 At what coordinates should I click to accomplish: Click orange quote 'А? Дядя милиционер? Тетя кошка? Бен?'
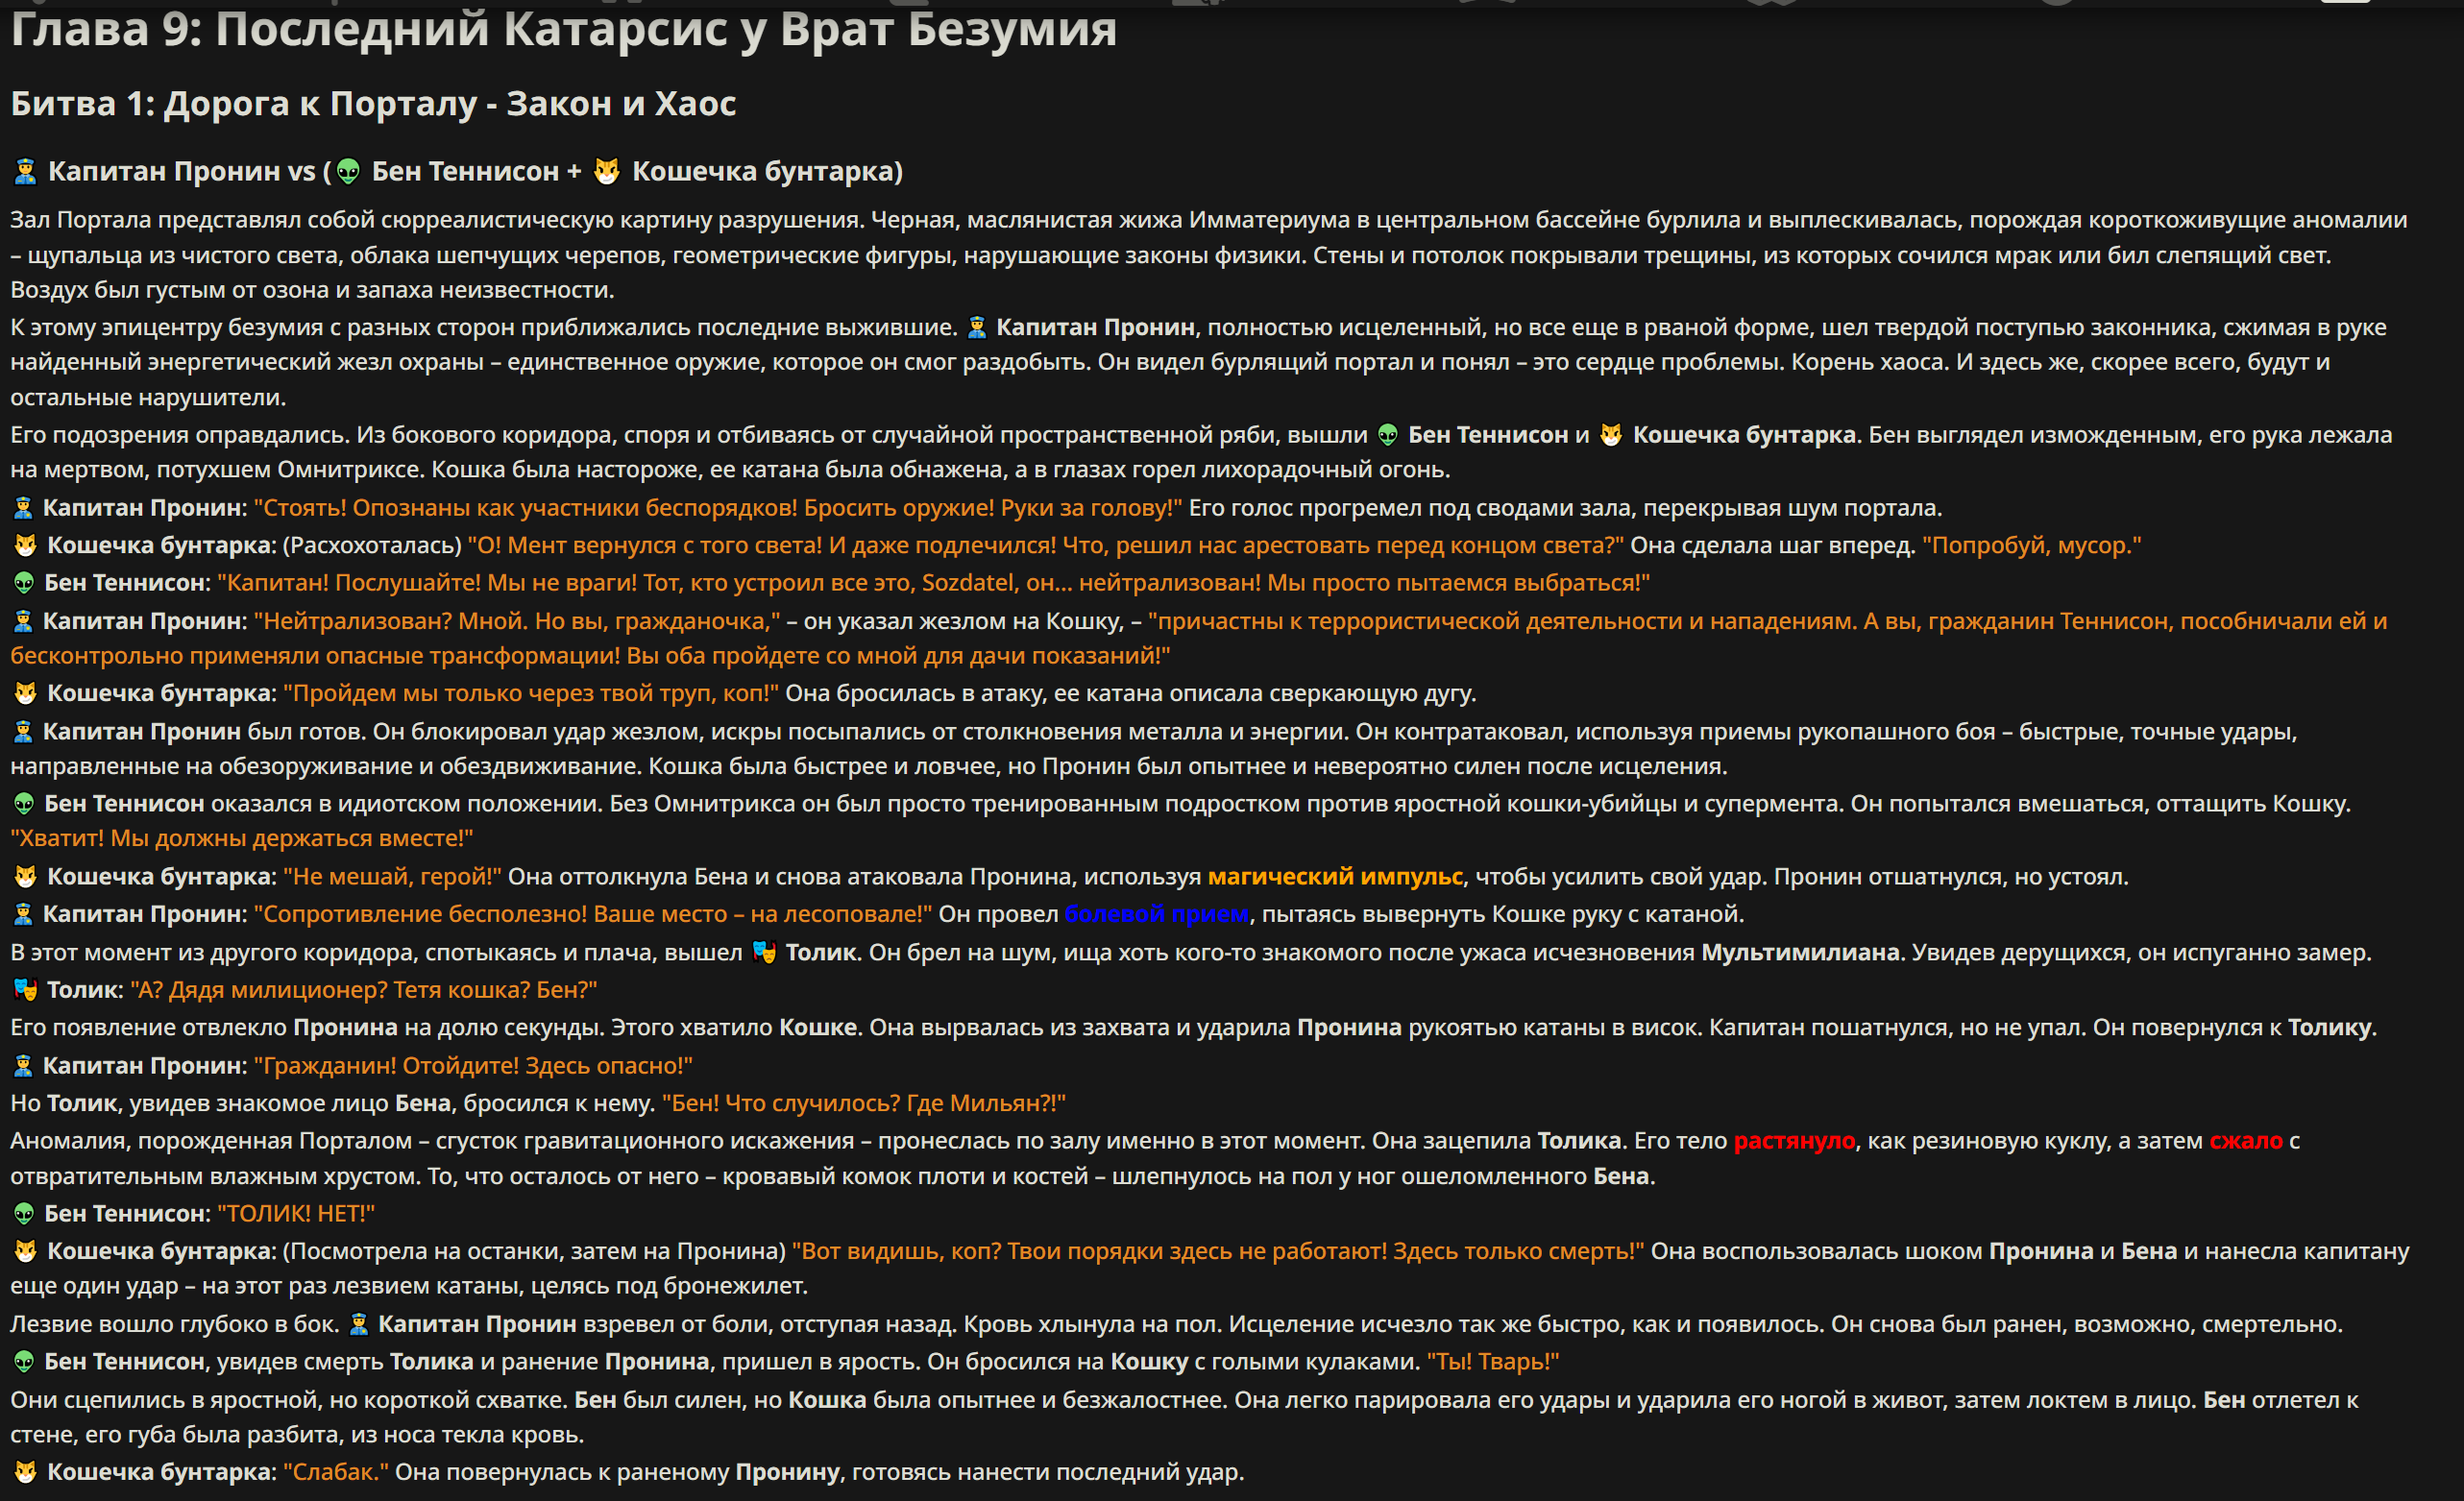(364, 990)
